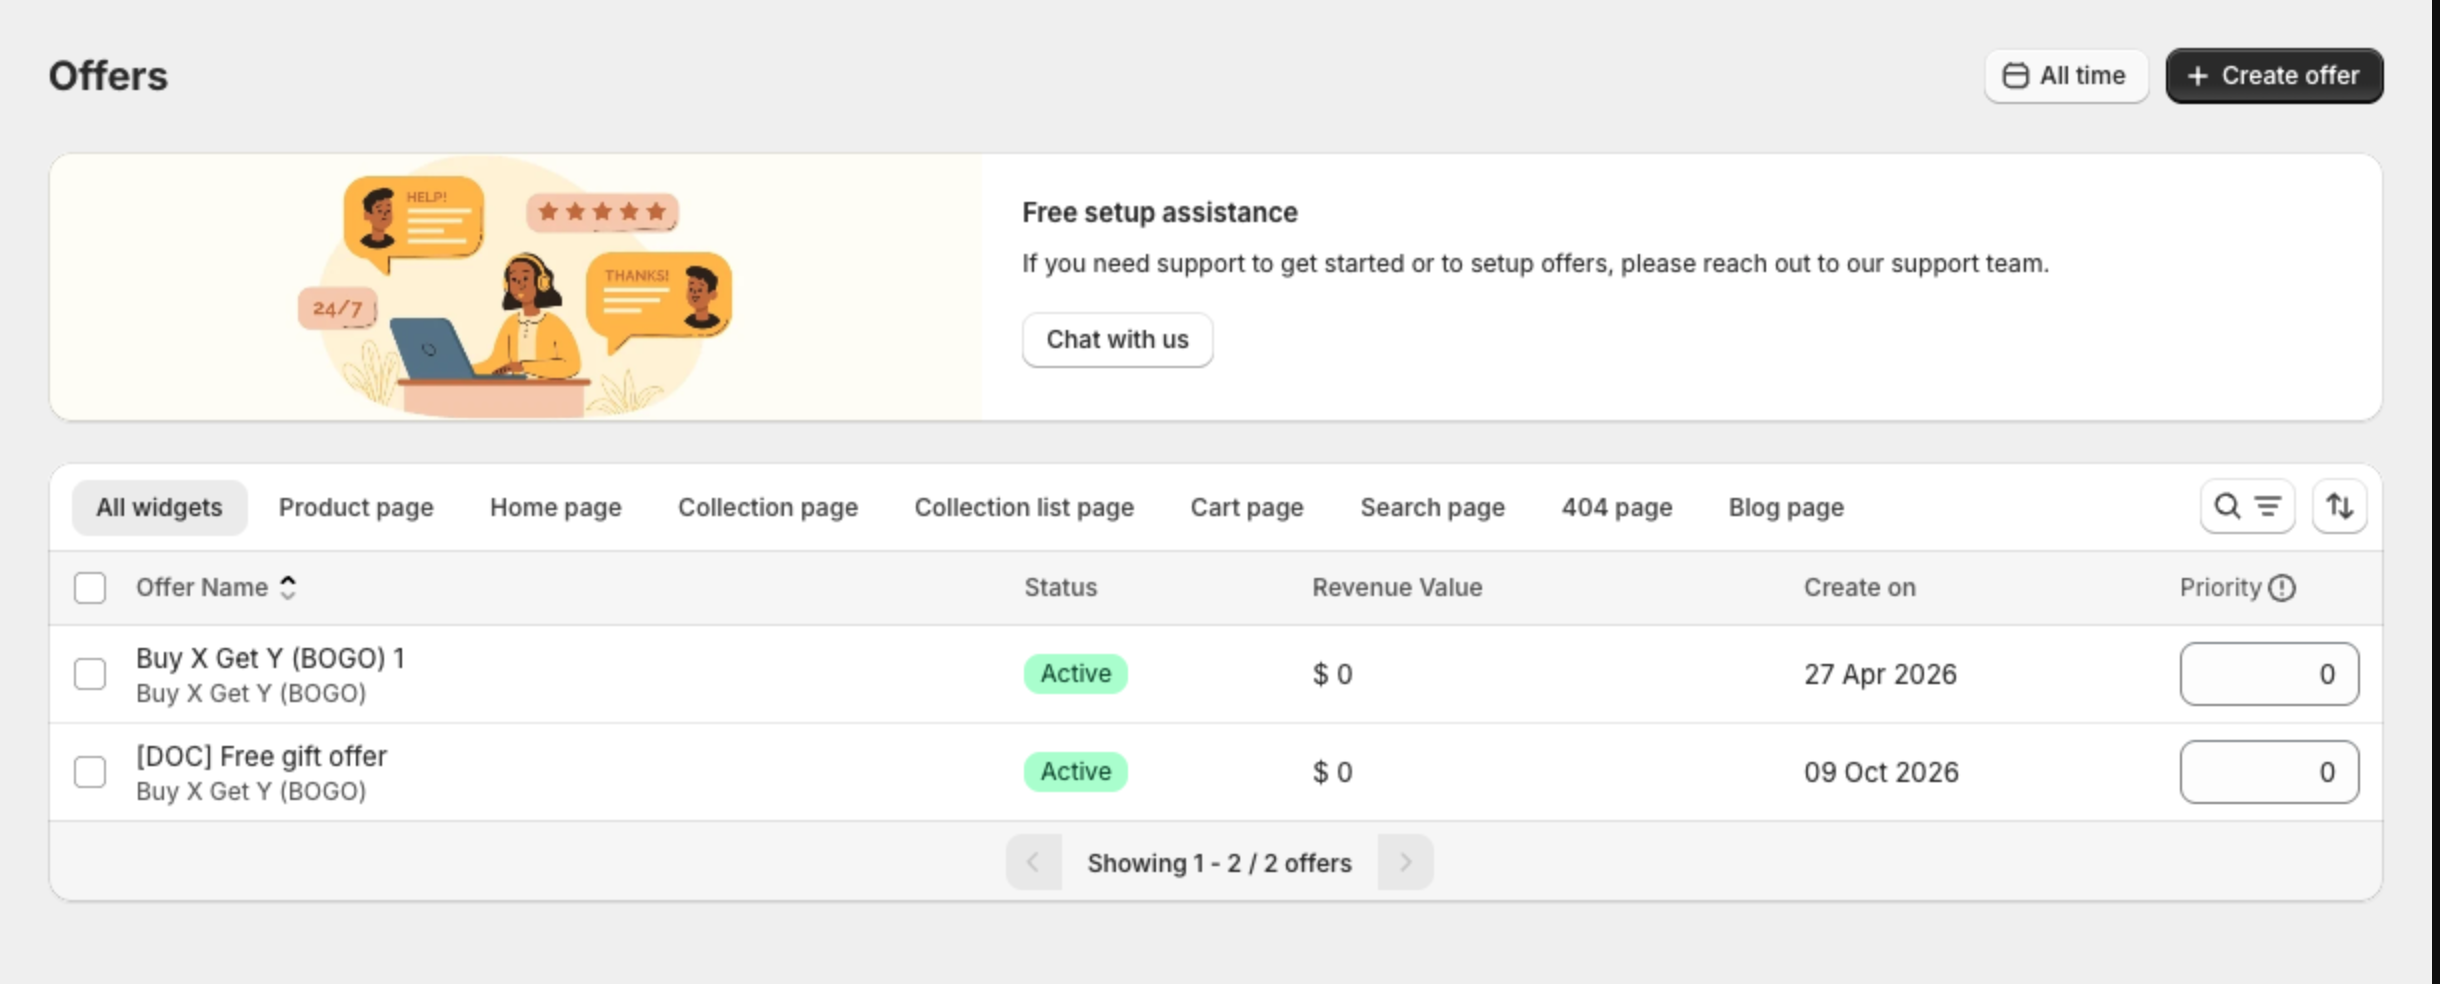Click the Active badge for [DOC] Free gift offer
2440x984 pixels.
(1075, 772)
